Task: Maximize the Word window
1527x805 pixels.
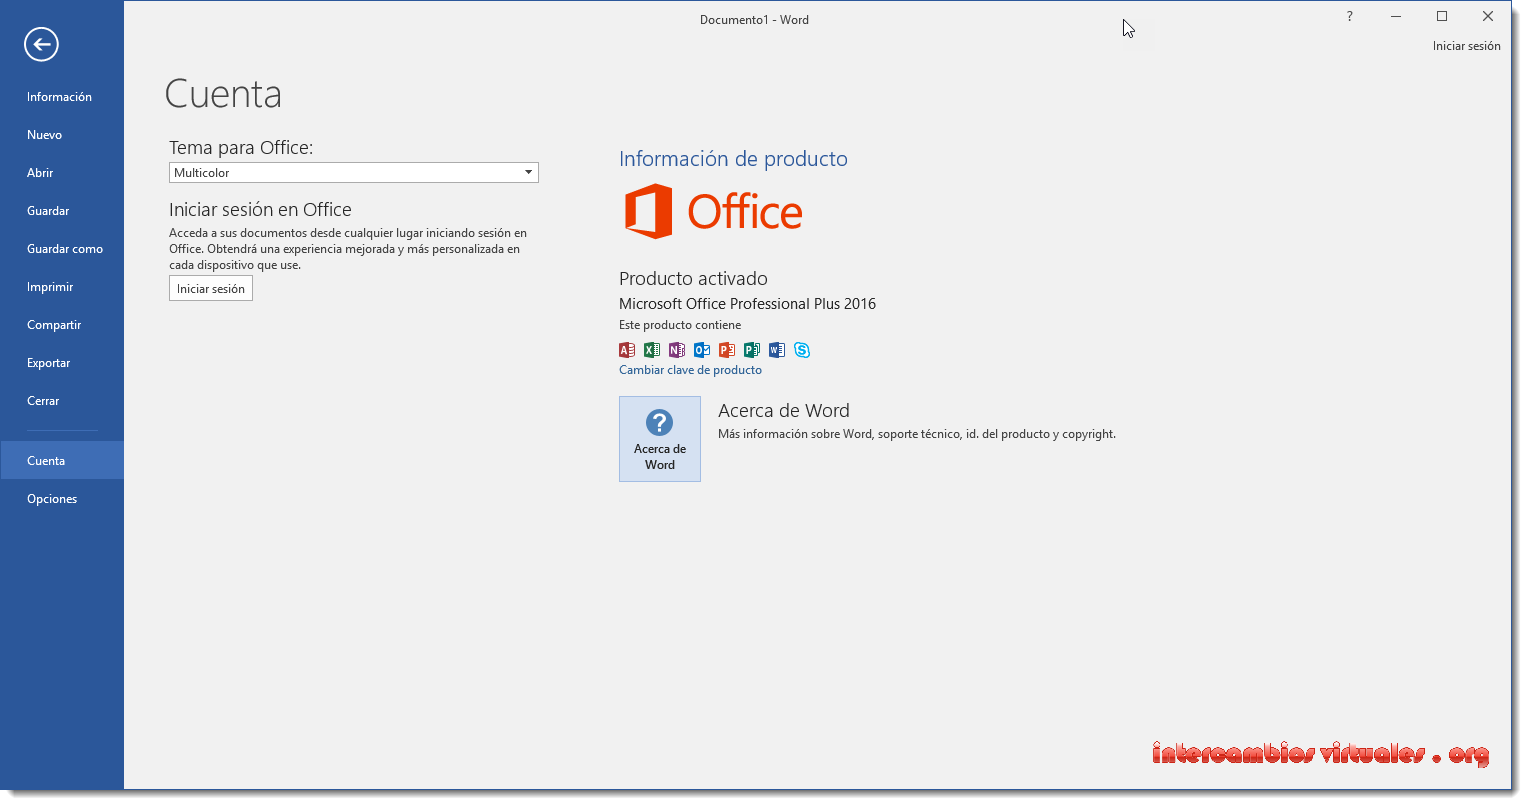Action: coord(1442,16)
